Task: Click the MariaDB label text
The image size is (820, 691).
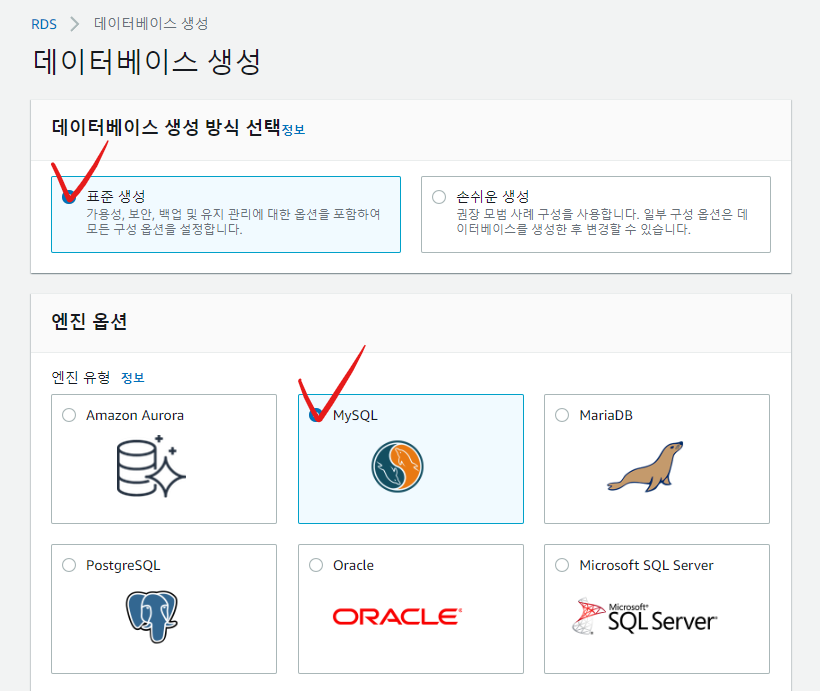Action: [x=606, y=415]
